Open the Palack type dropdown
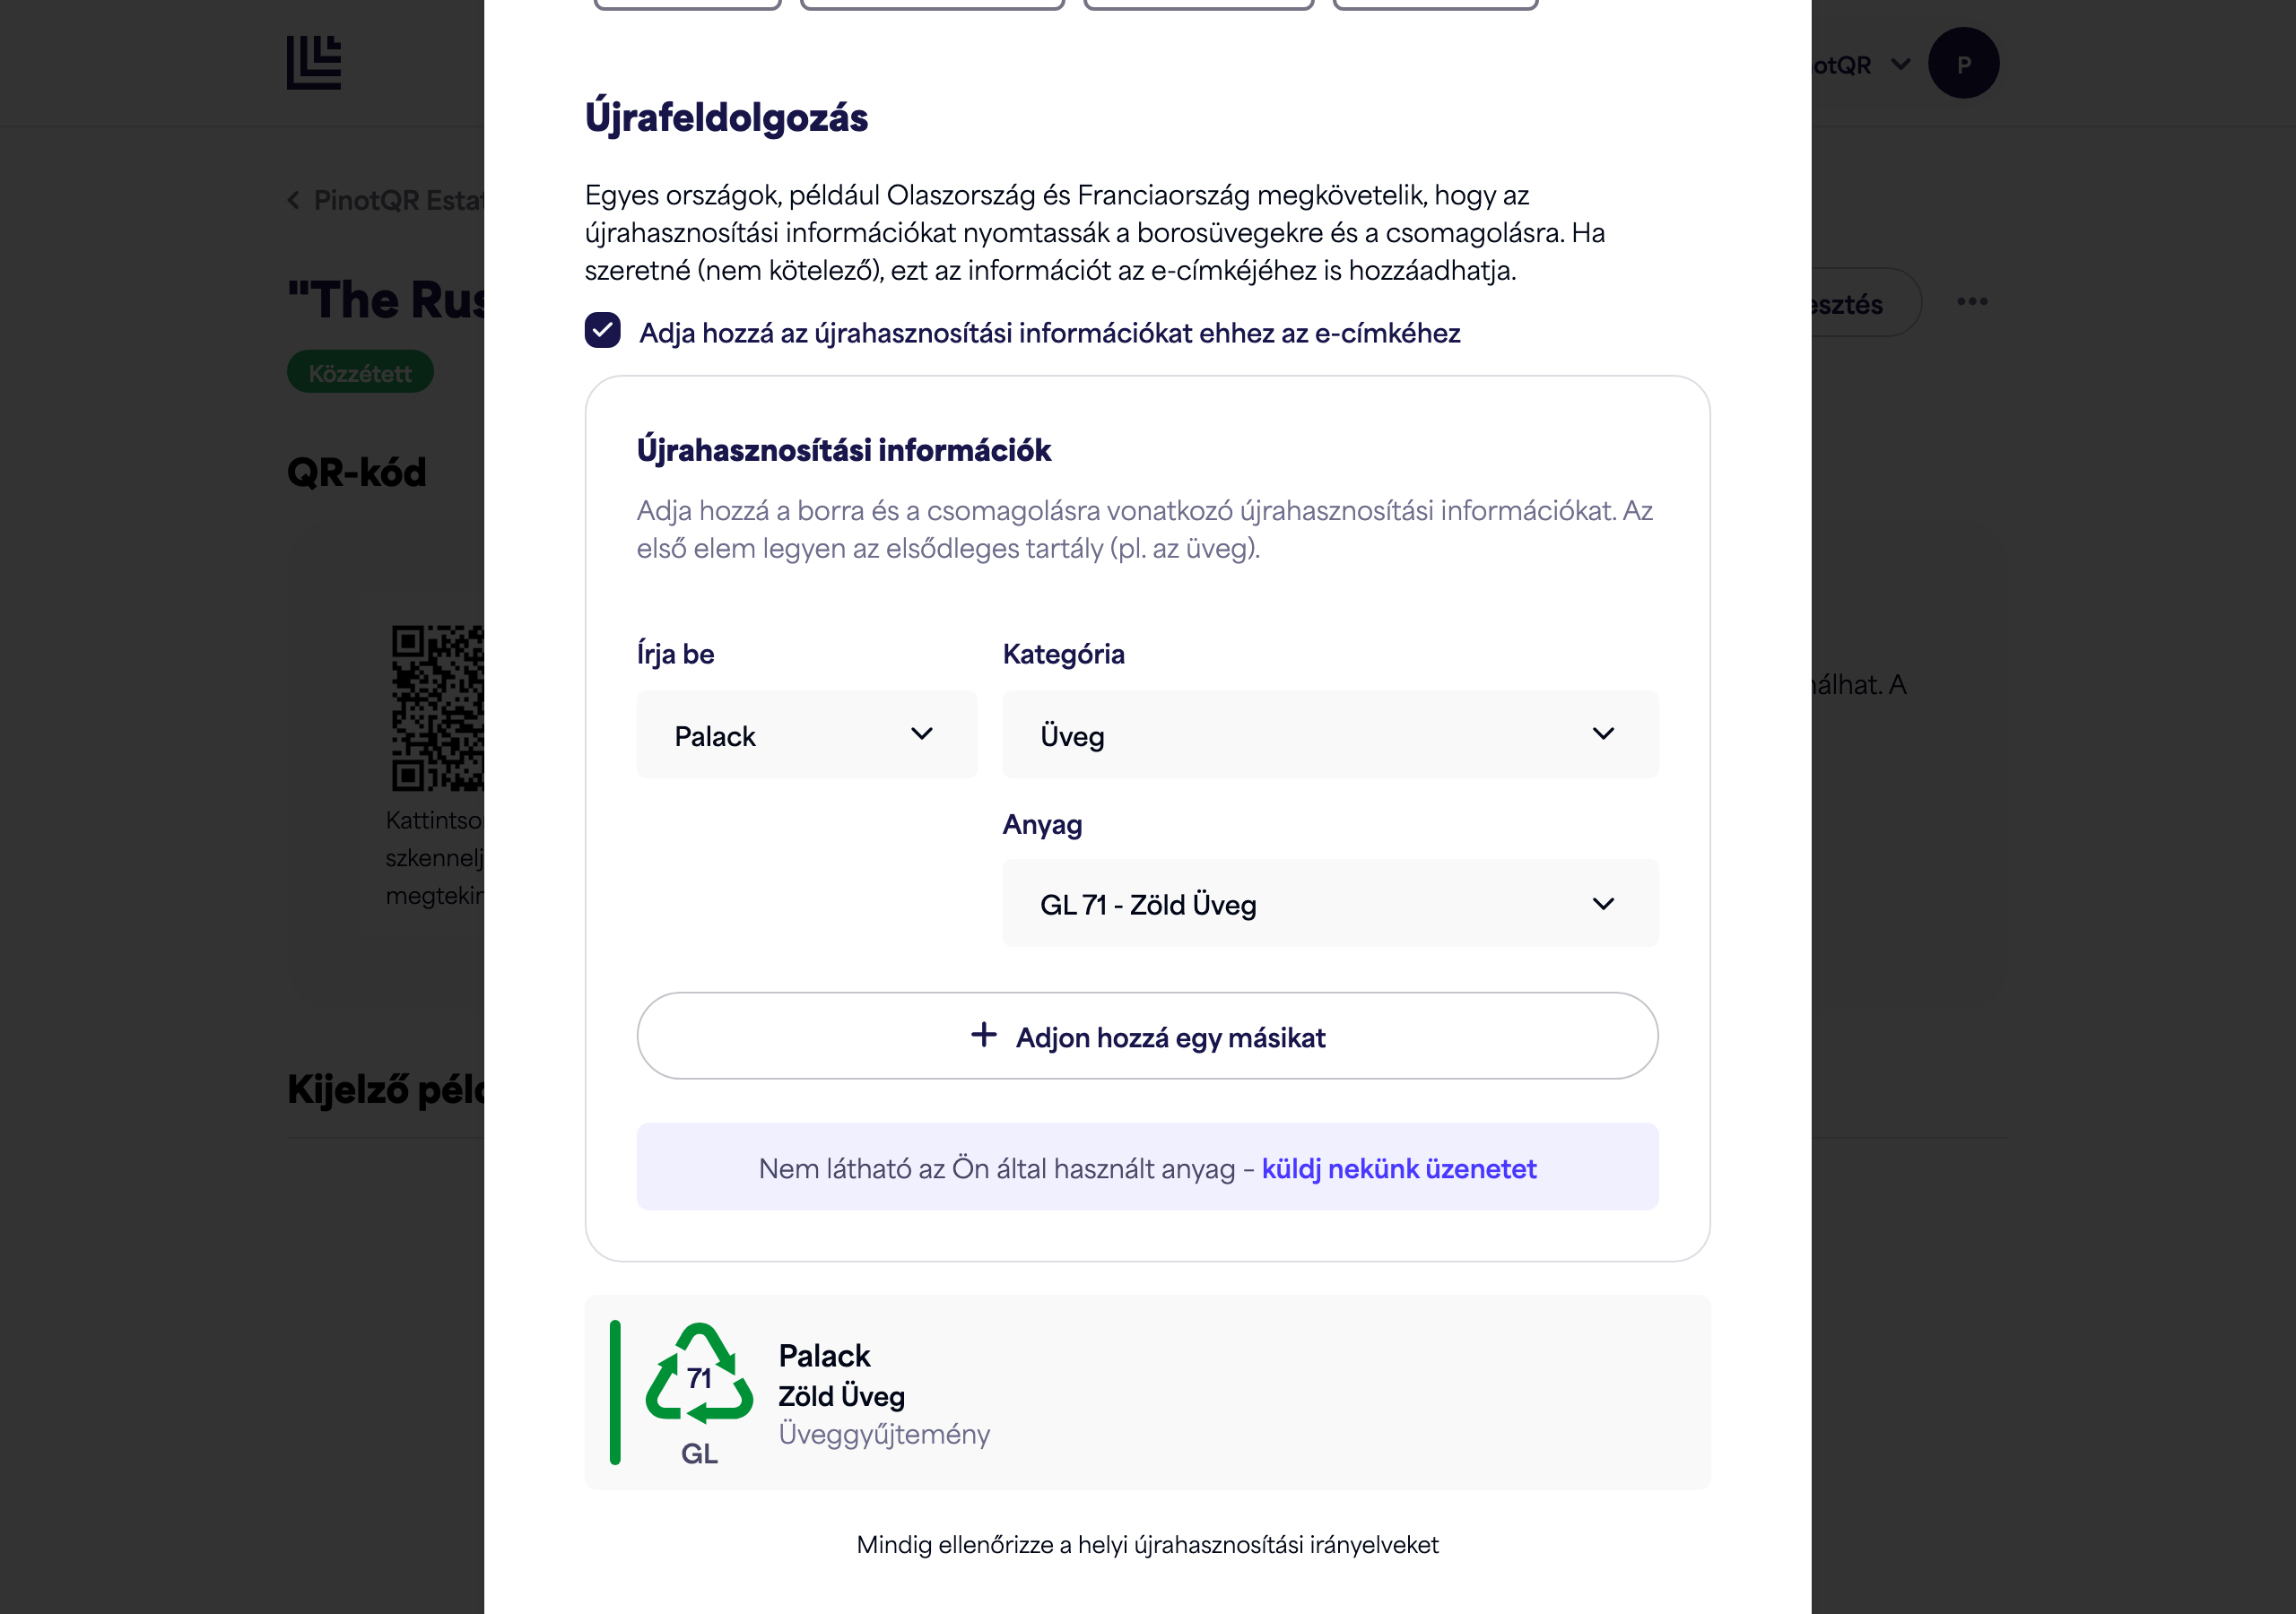2296x1614 pixels. point(806,735)
